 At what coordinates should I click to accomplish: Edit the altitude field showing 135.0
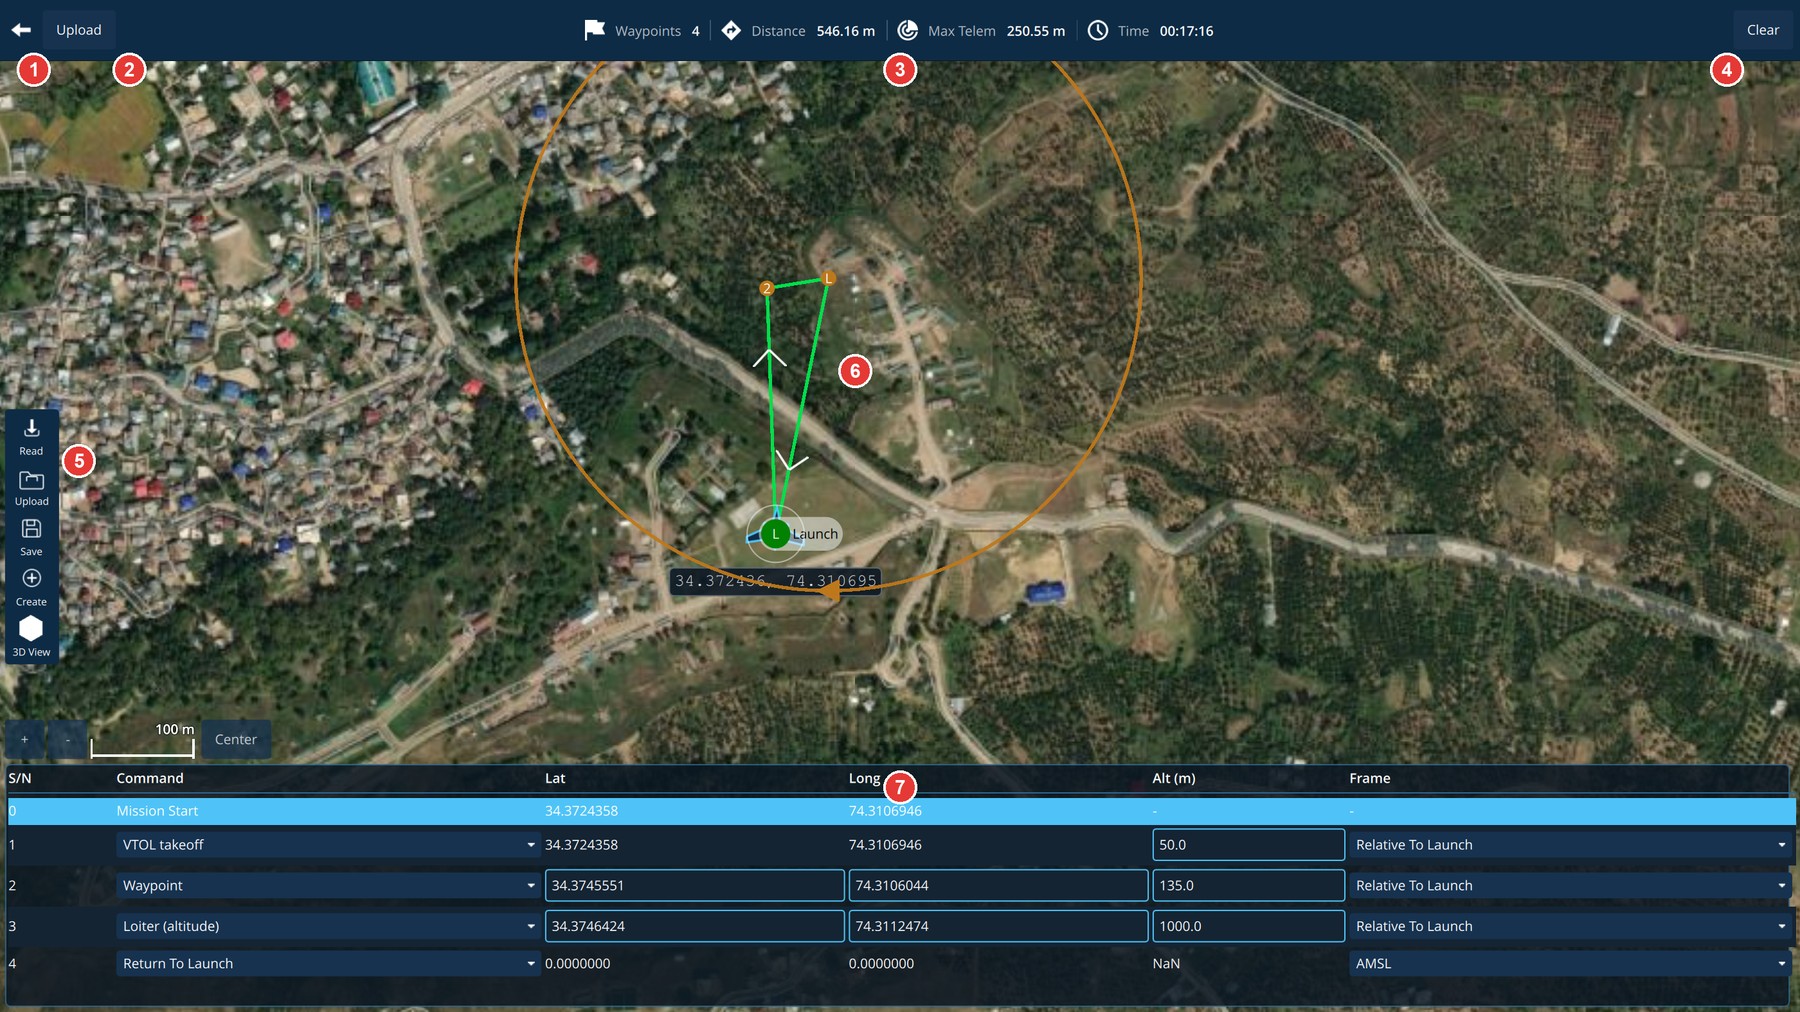1248,886
